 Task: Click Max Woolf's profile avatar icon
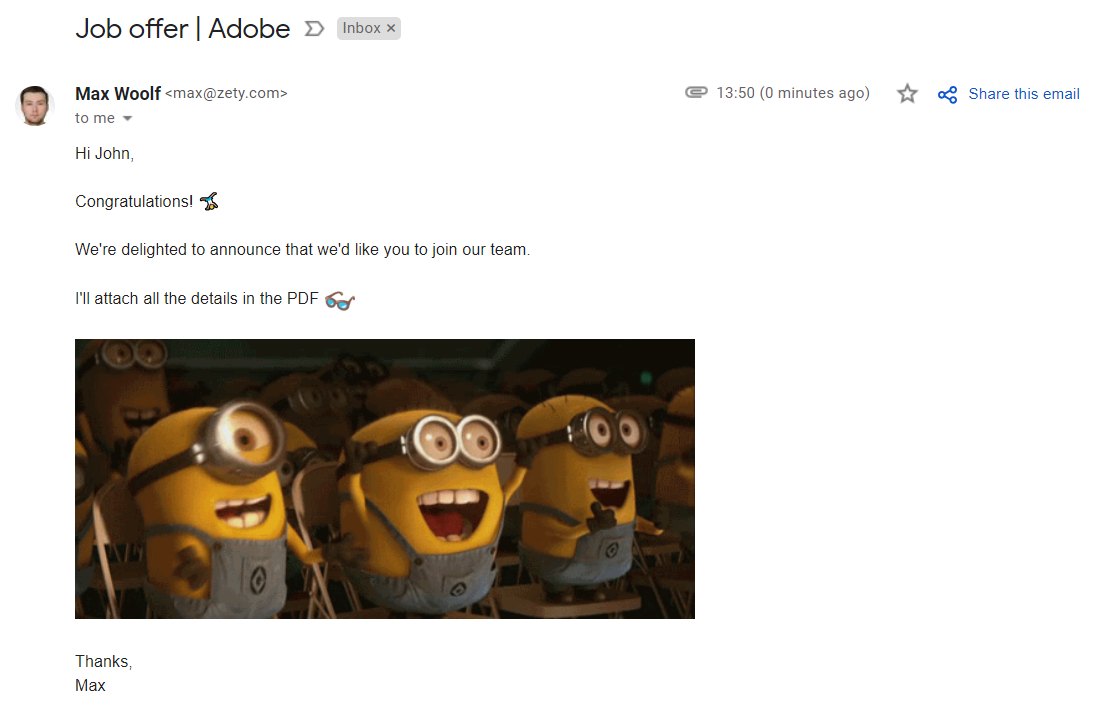pyautogui.click(x=34, y=104)
